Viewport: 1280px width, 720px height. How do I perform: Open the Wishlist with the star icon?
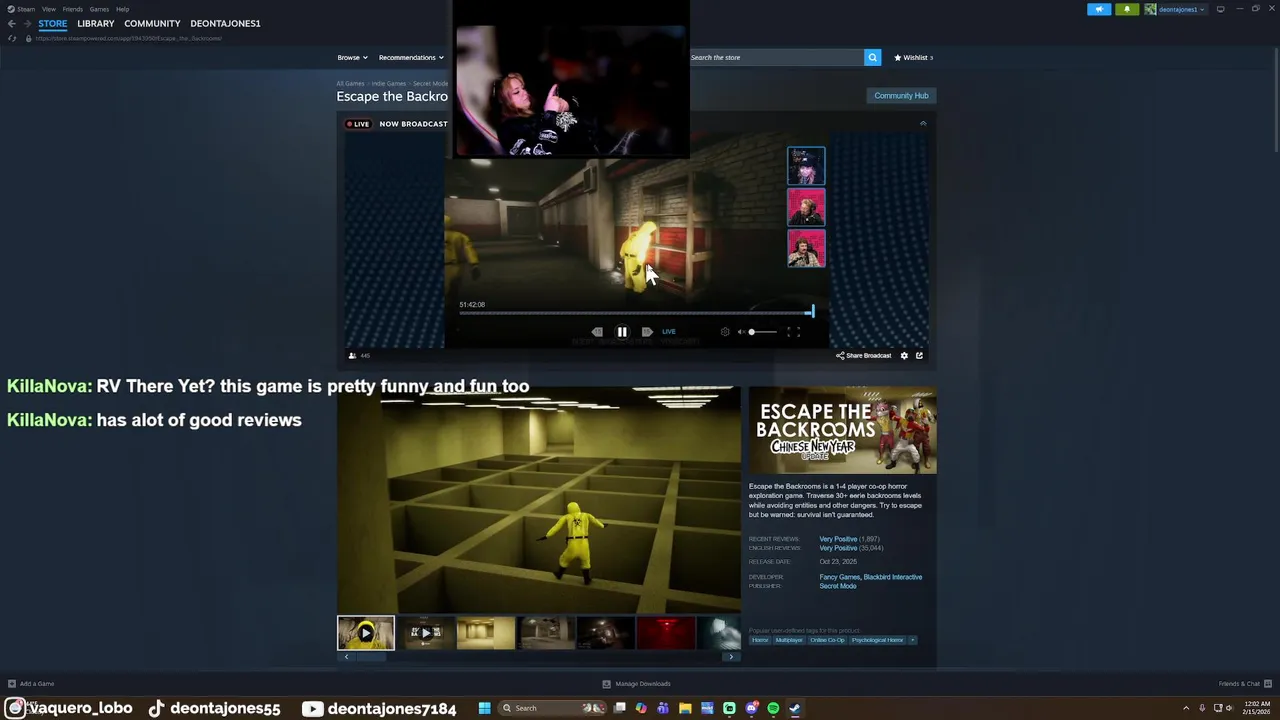913,57
